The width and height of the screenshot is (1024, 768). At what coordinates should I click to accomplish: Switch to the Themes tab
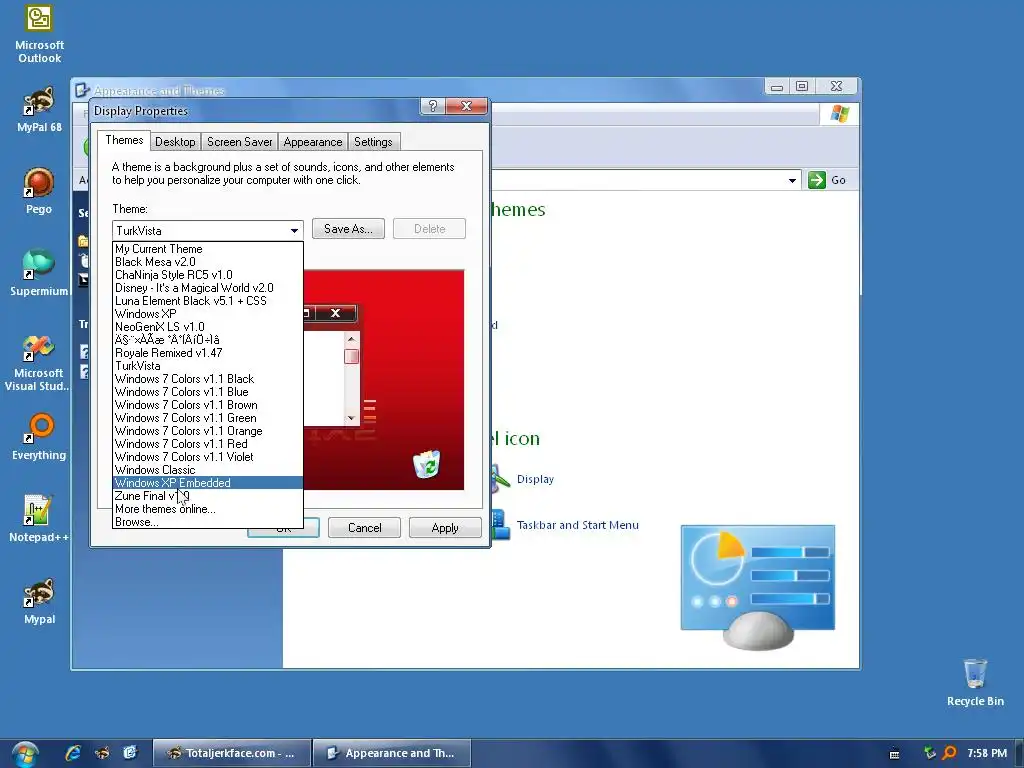pos(124,140)
